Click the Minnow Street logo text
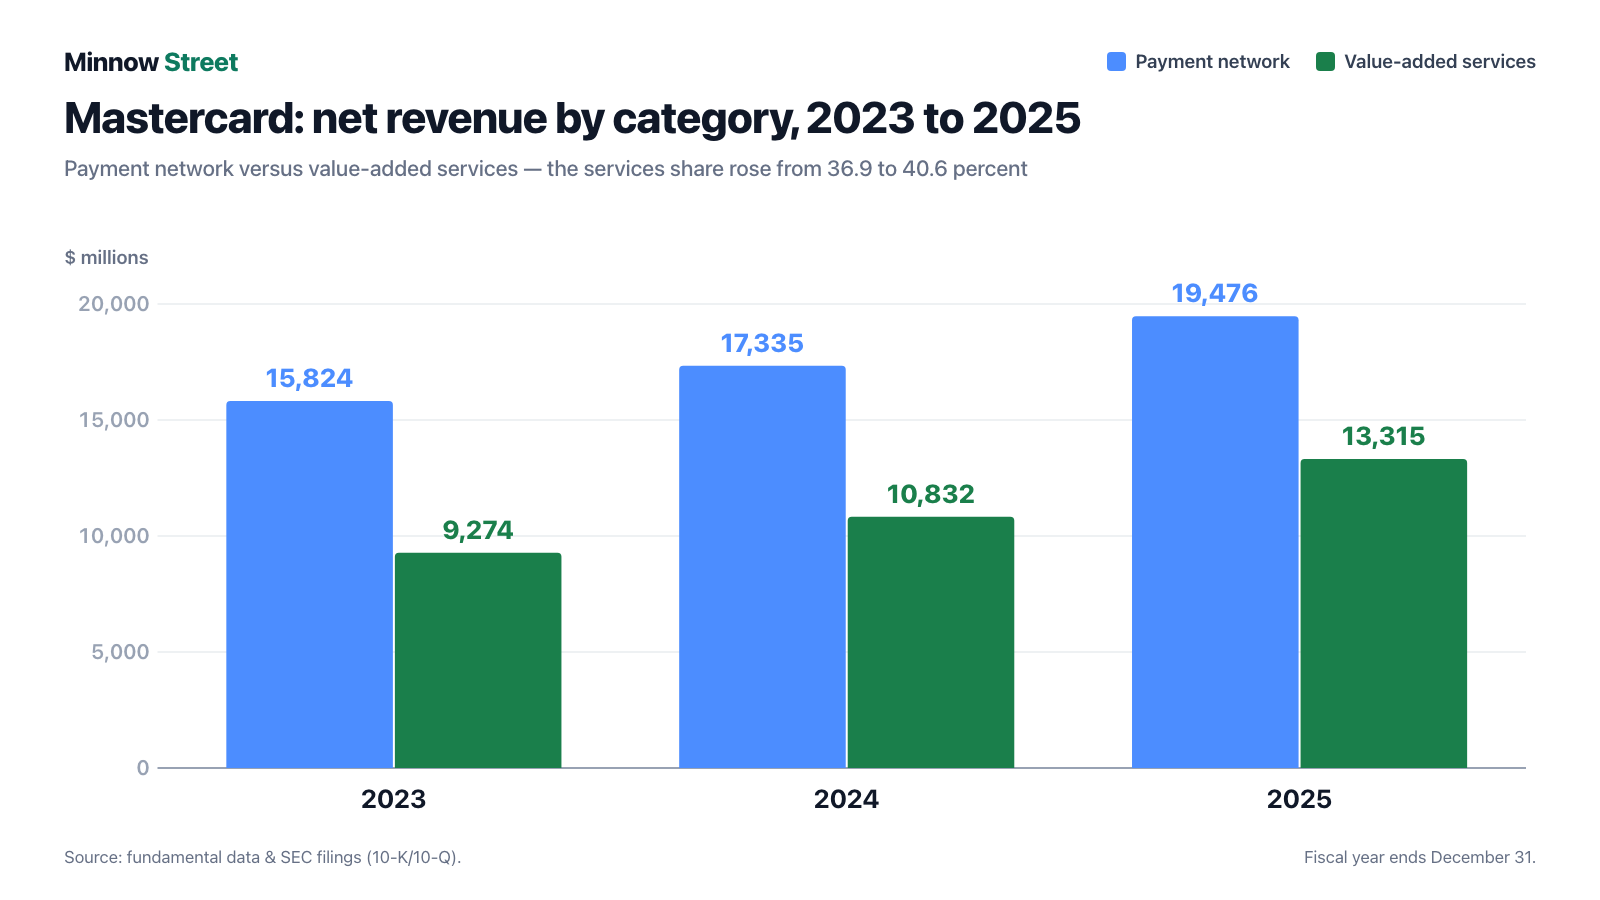Screen dimensions: 1600x900 pos(151,62)
